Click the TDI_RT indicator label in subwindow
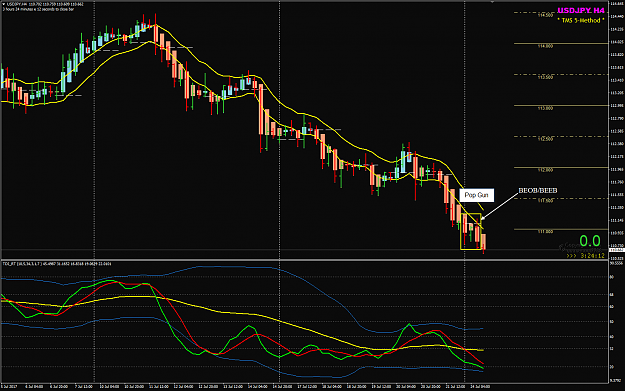The image size is (625, 391). (x=57, y=264)
